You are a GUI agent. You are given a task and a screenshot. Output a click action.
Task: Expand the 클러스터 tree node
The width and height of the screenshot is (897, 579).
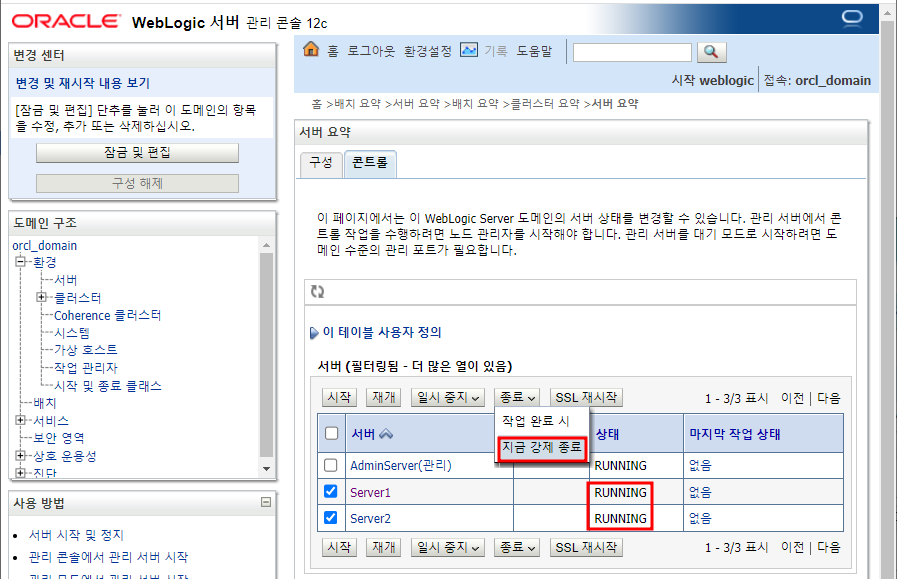coord(41,297)
